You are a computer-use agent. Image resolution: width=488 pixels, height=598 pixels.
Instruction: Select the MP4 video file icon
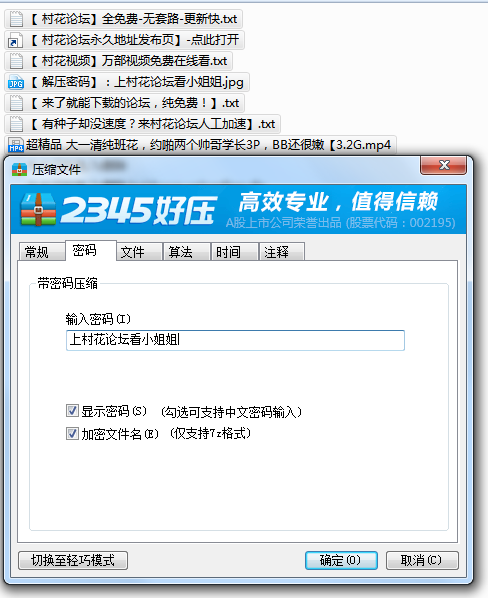16,145
